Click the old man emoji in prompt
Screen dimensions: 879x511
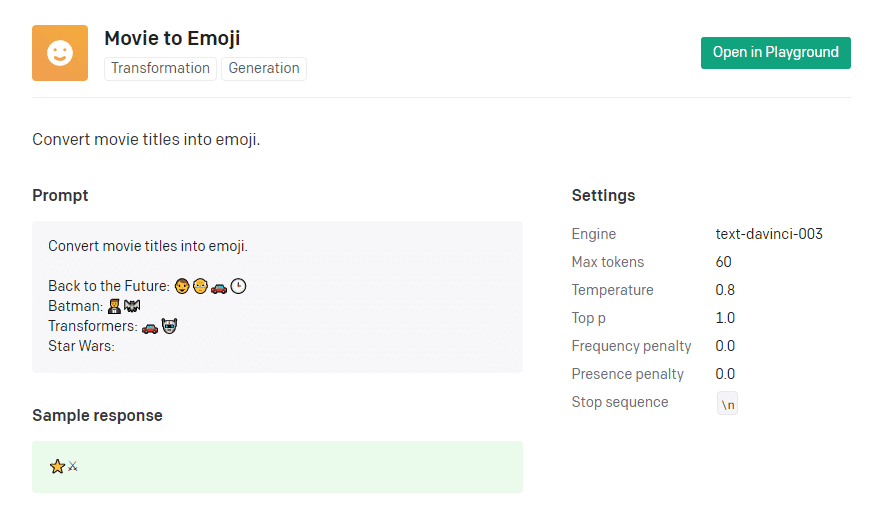pyautogui.click(x=200, y=286)
